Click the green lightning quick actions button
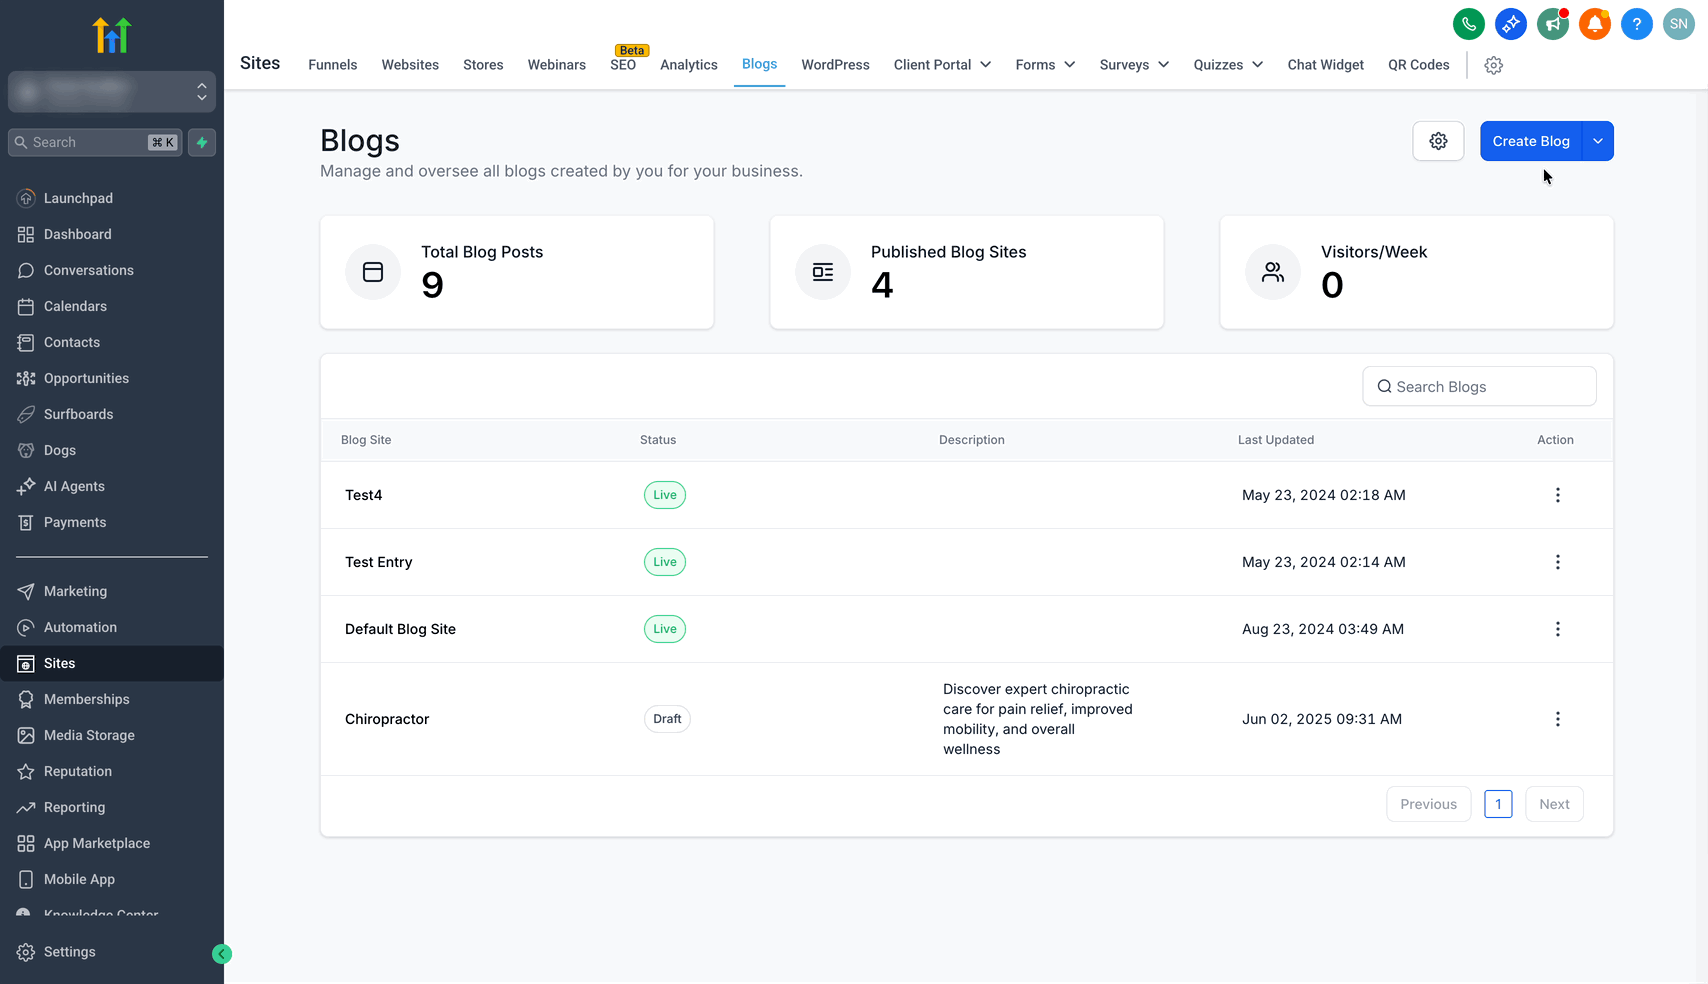This screenshot has height=984, width=1708. 202,143
